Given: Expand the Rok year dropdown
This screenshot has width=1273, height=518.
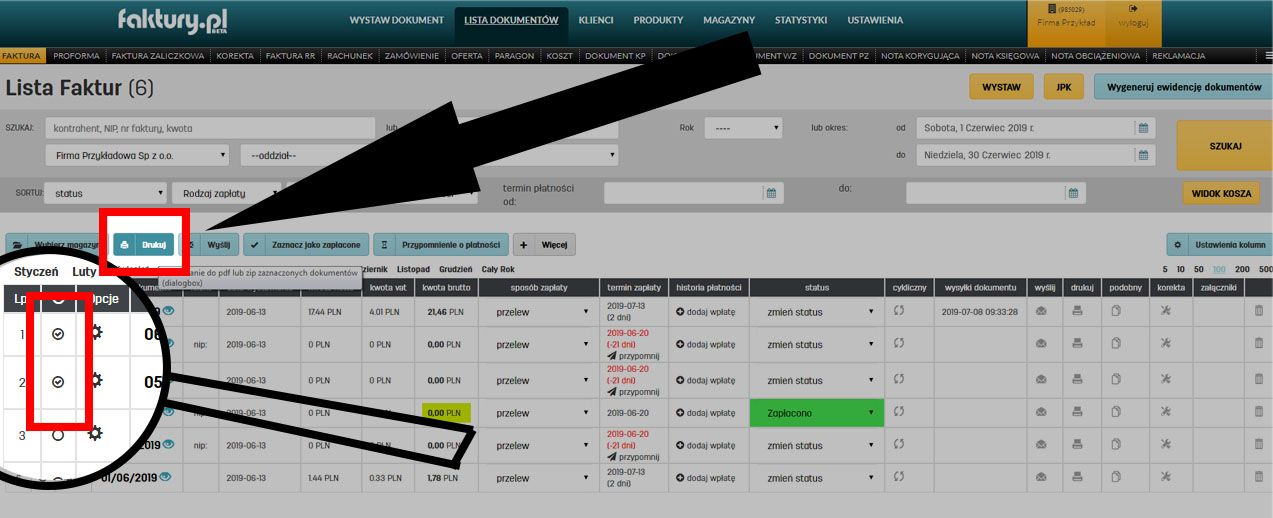Looking at the screenshot, I should 743,128.
